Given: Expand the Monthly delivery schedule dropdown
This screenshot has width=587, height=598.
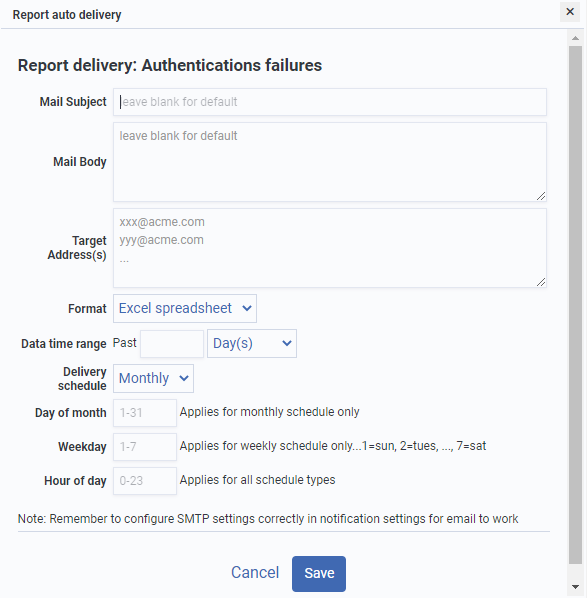Looking at the screenshot, I should coord(153,378).
